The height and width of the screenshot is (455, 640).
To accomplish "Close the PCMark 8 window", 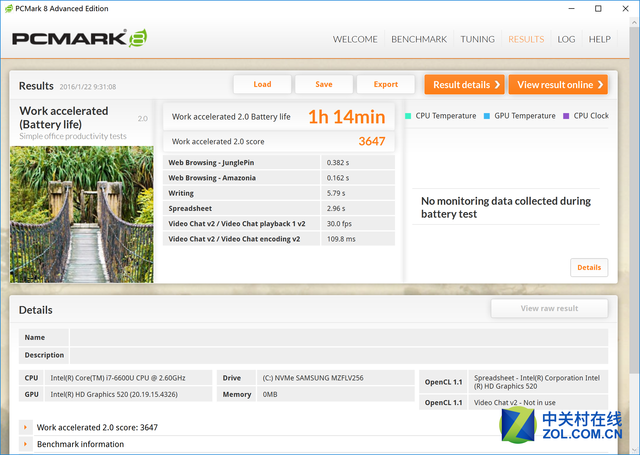I will point(625,9).
